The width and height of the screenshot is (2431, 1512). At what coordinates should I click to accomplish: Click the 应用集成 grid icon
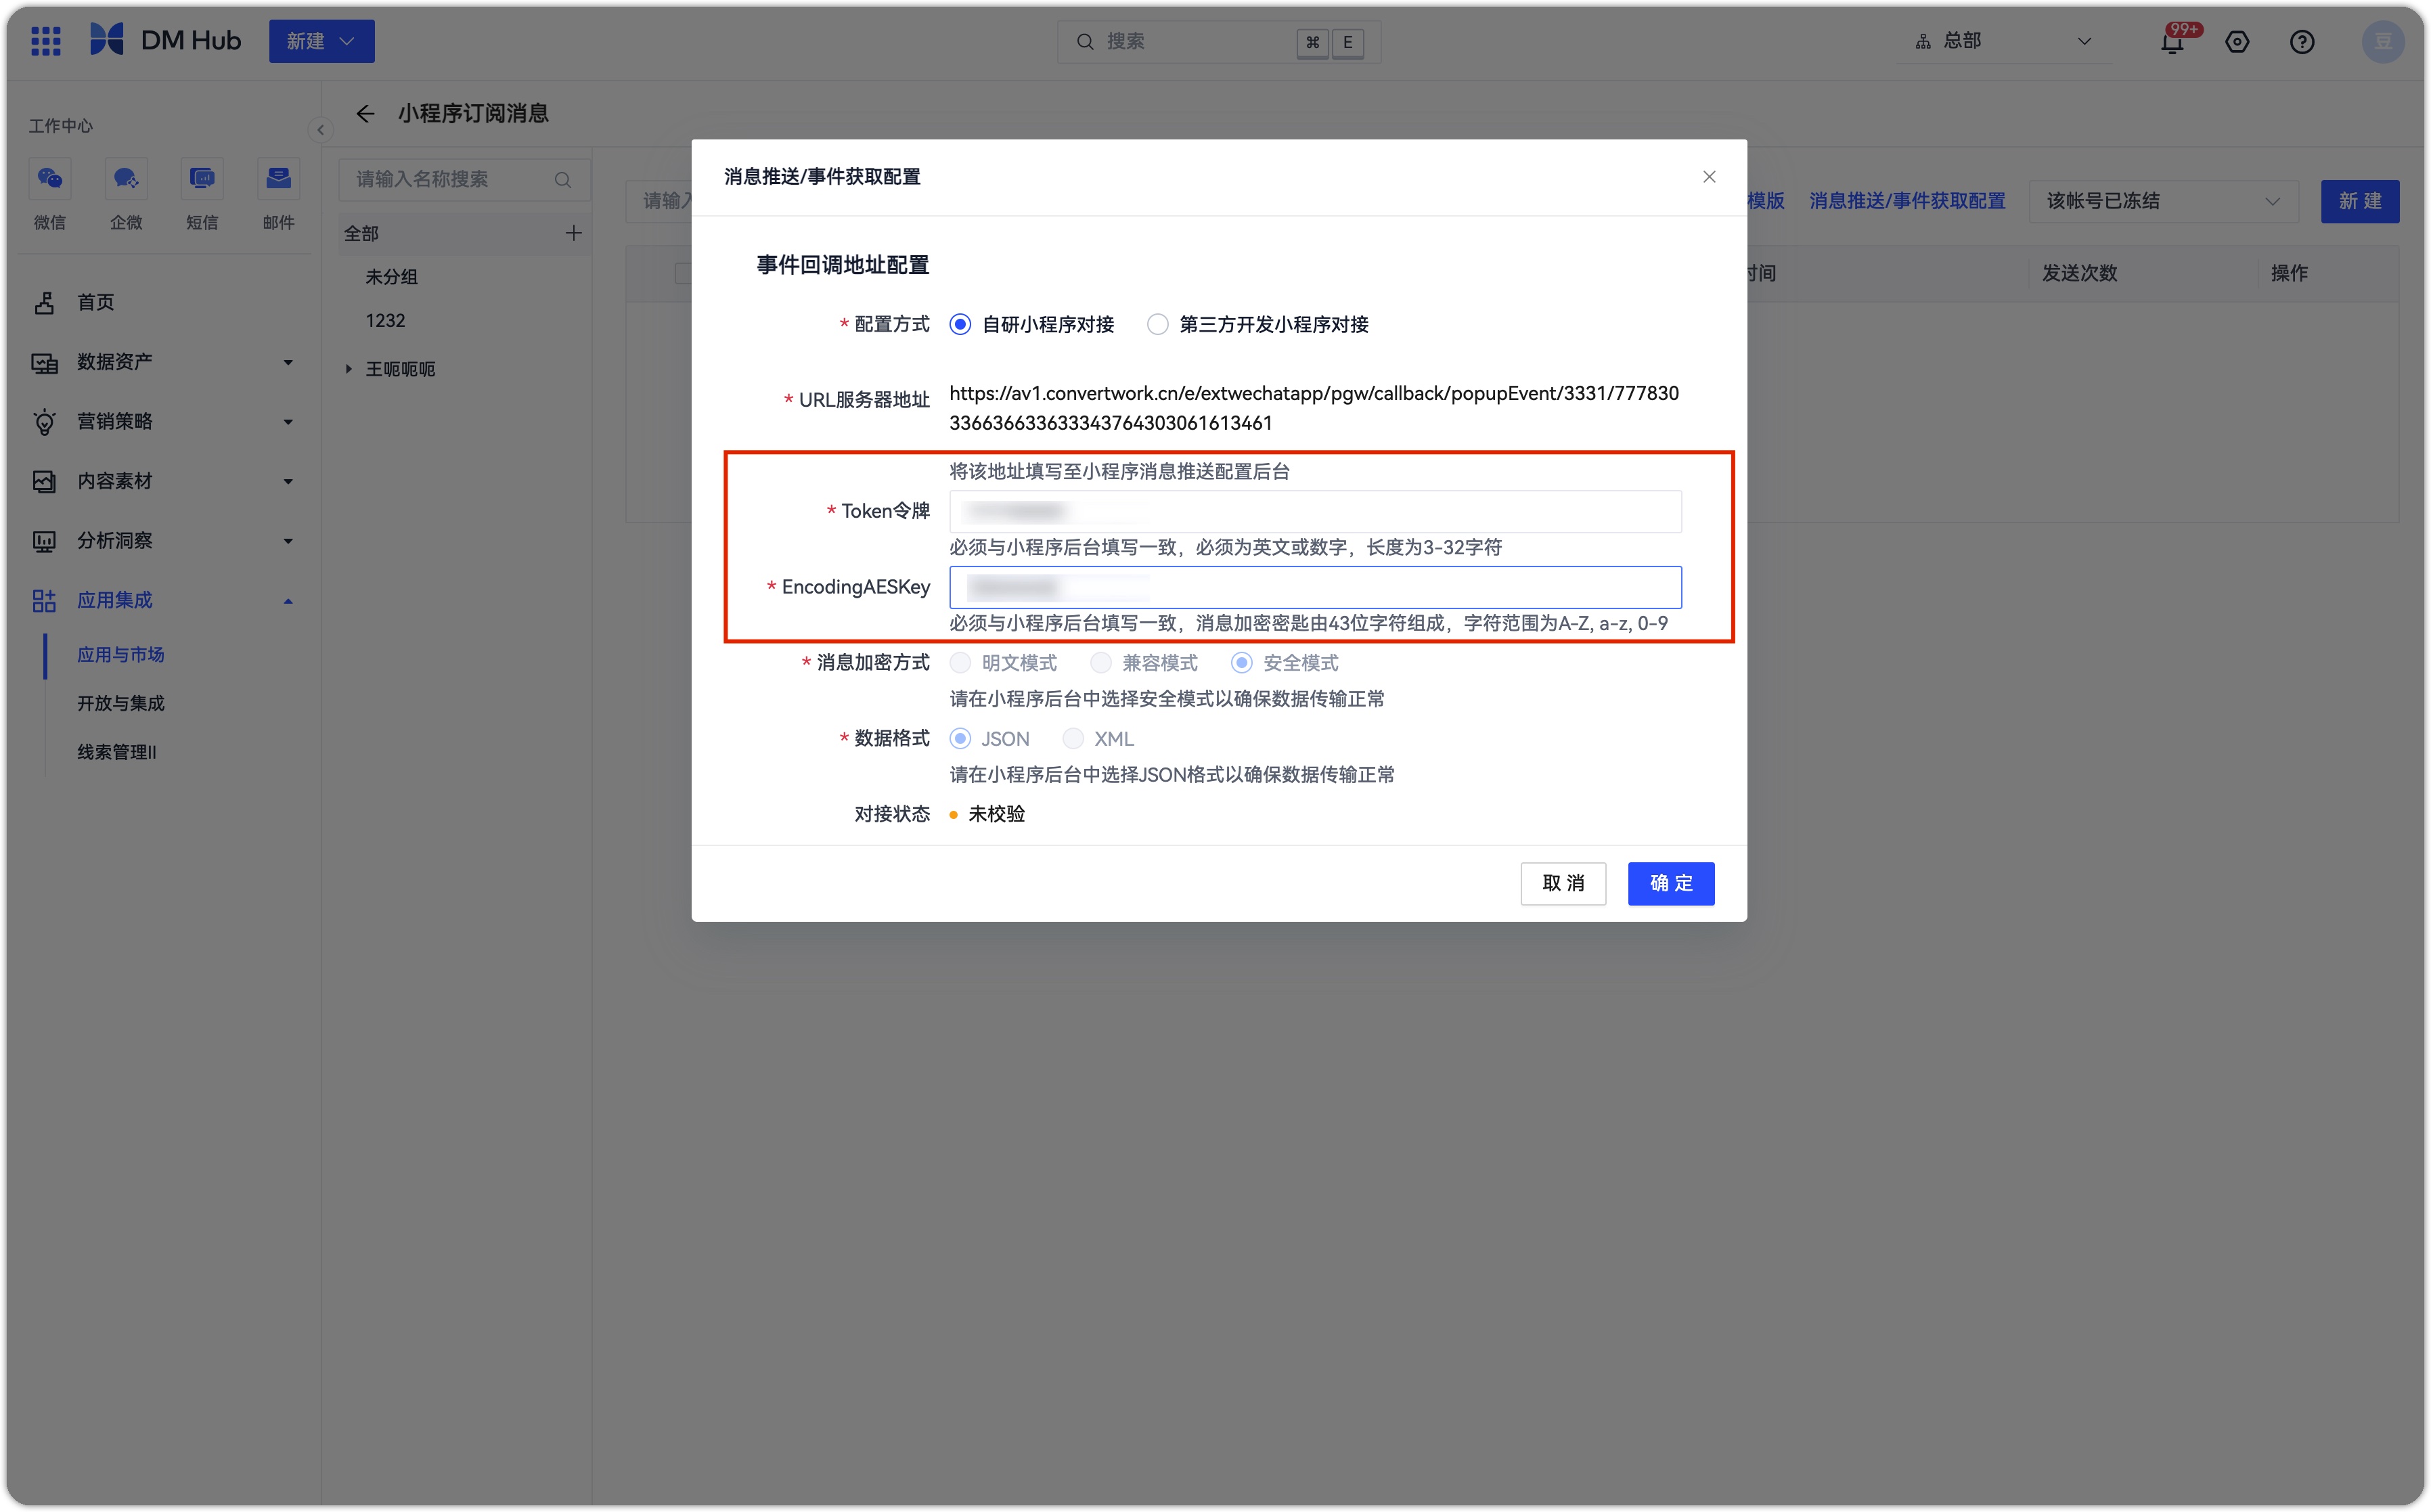[x=44, y=601]
